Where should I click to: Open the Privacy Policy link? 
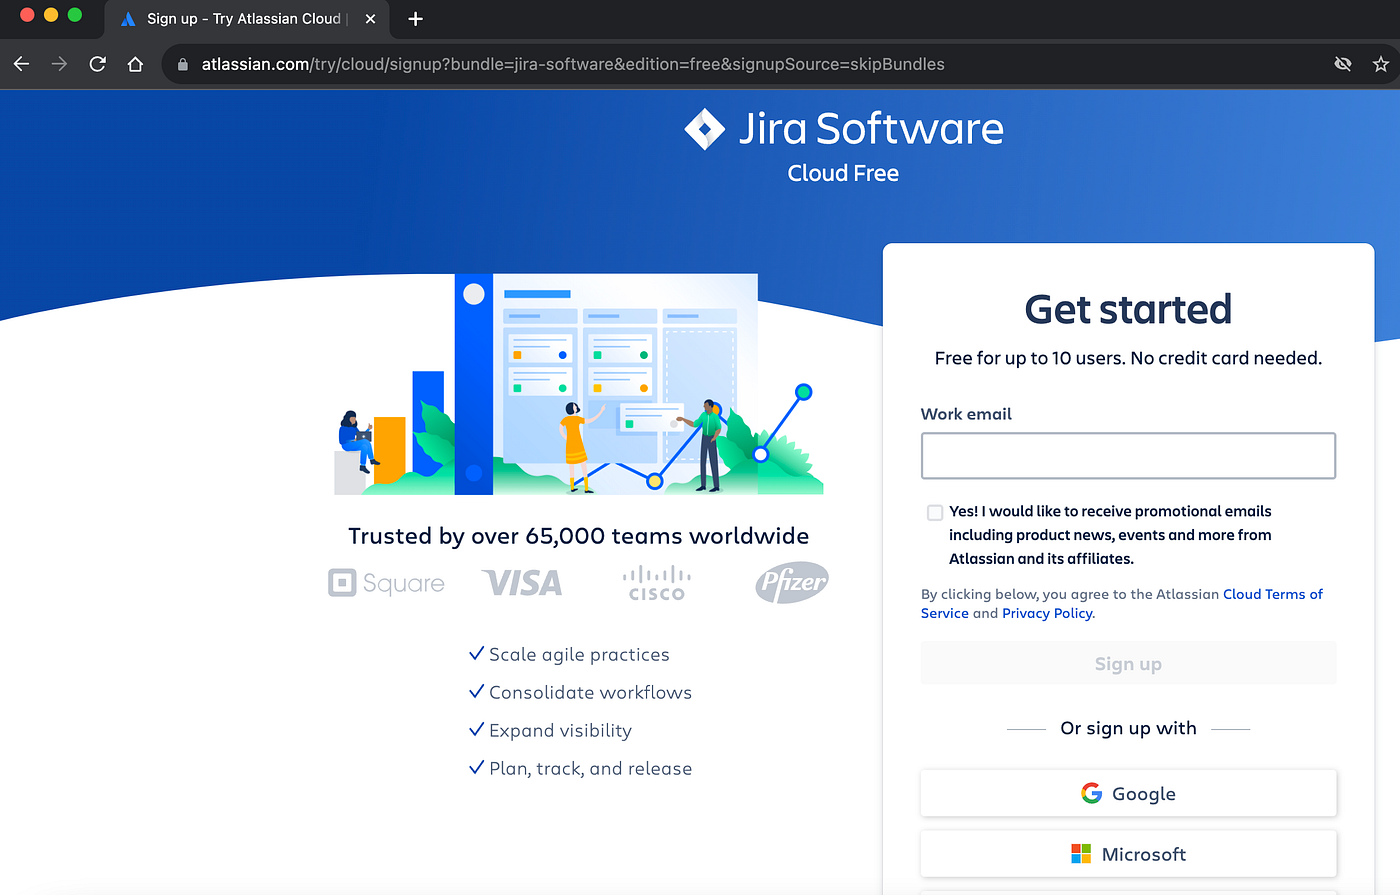[x=1046, y=613]
